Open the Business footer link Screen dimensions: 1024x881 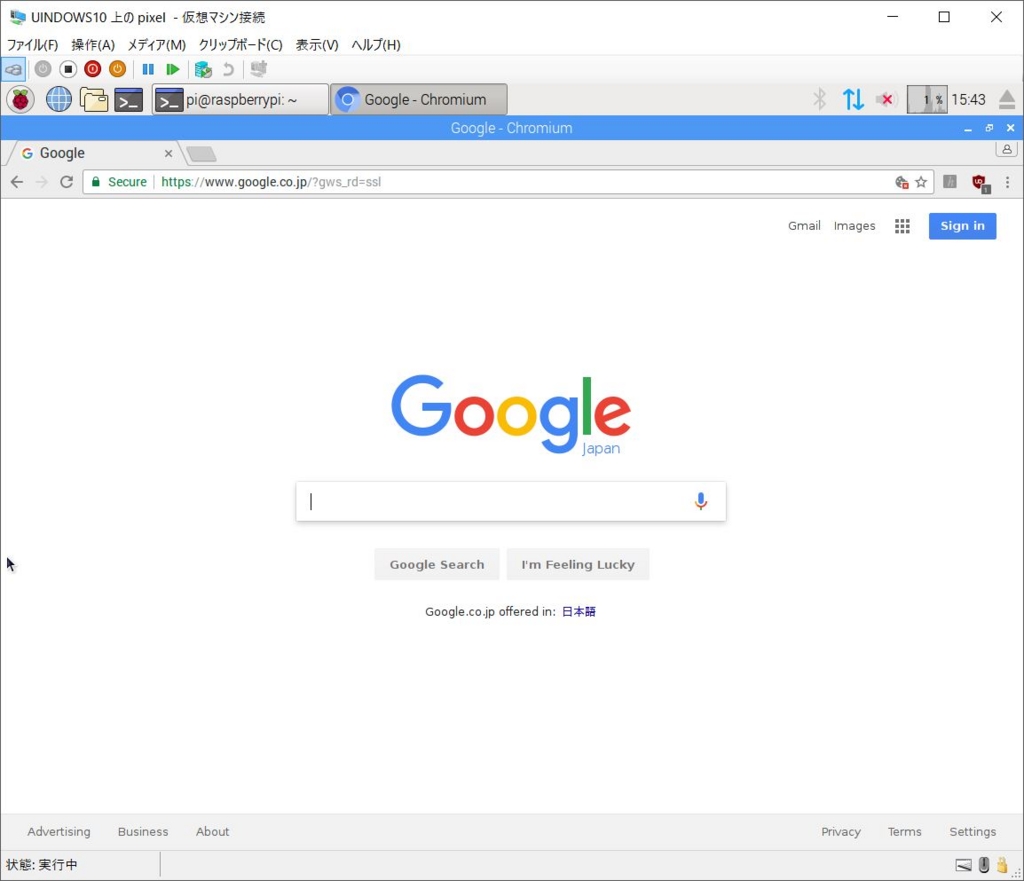[143, 832]
